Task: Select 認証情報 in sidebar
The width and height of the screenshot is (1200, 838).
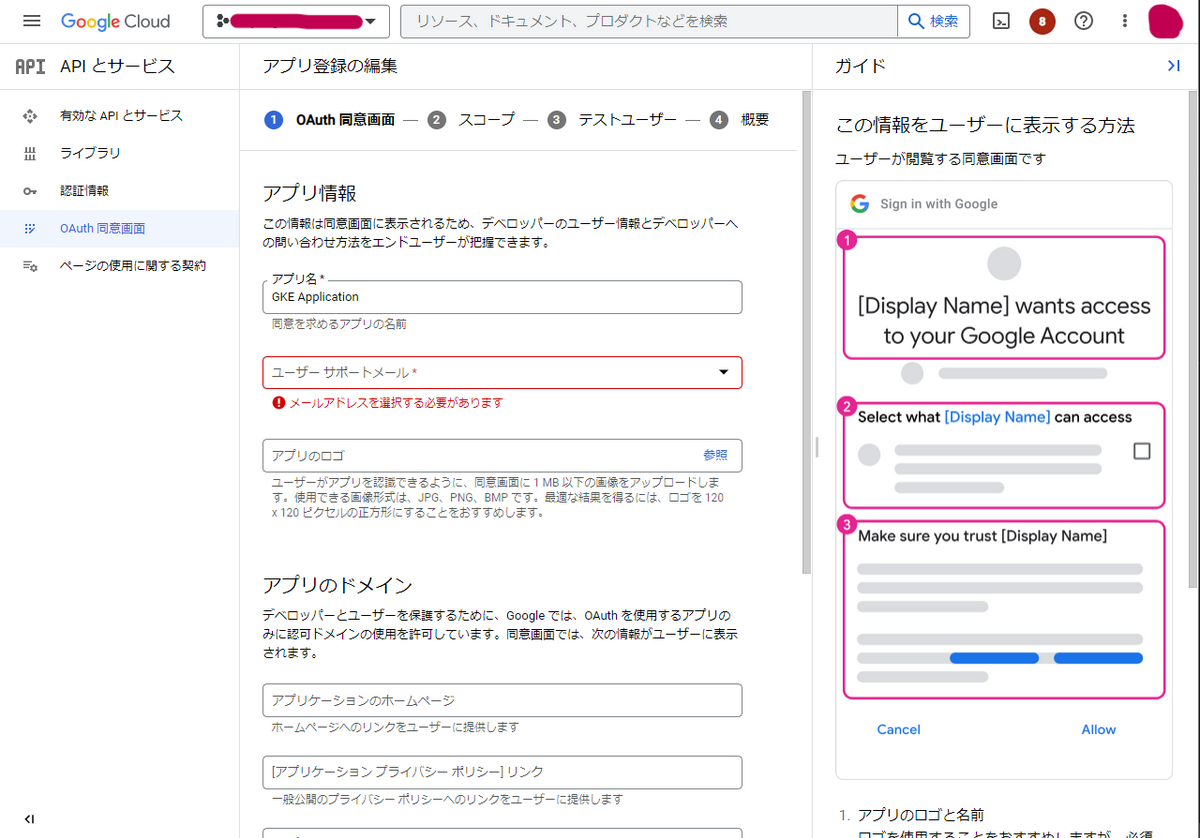Action: [120, 190]
